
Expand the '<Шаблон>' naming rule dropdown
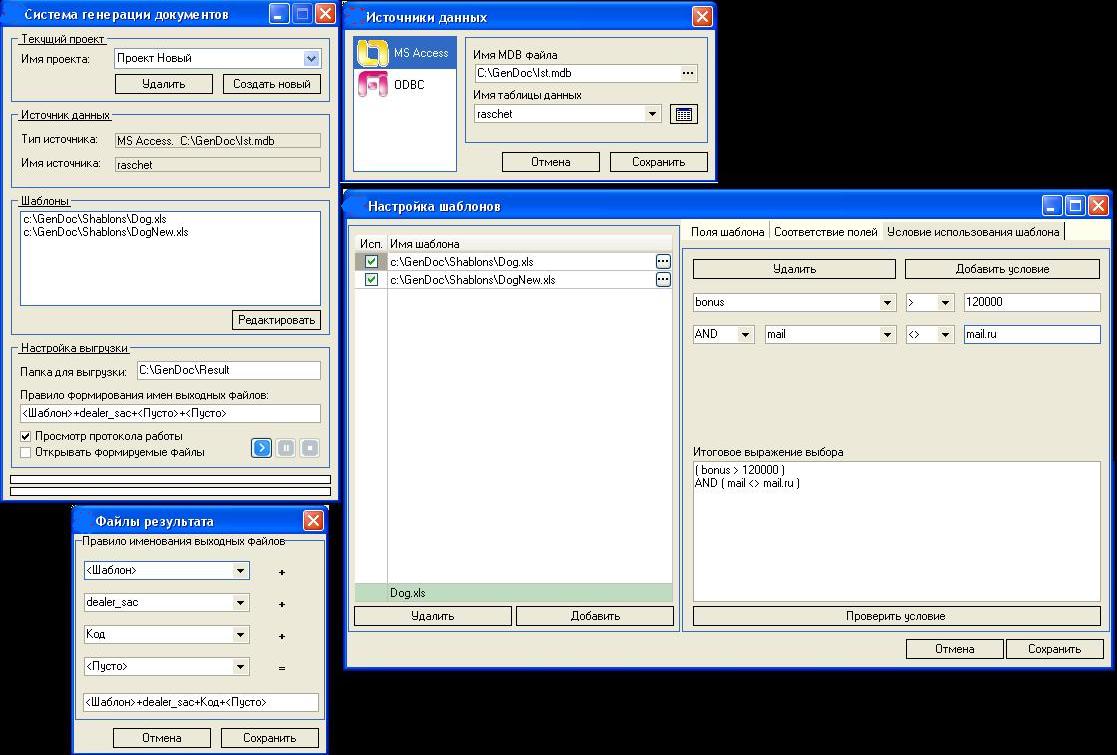tap(240, 571)
